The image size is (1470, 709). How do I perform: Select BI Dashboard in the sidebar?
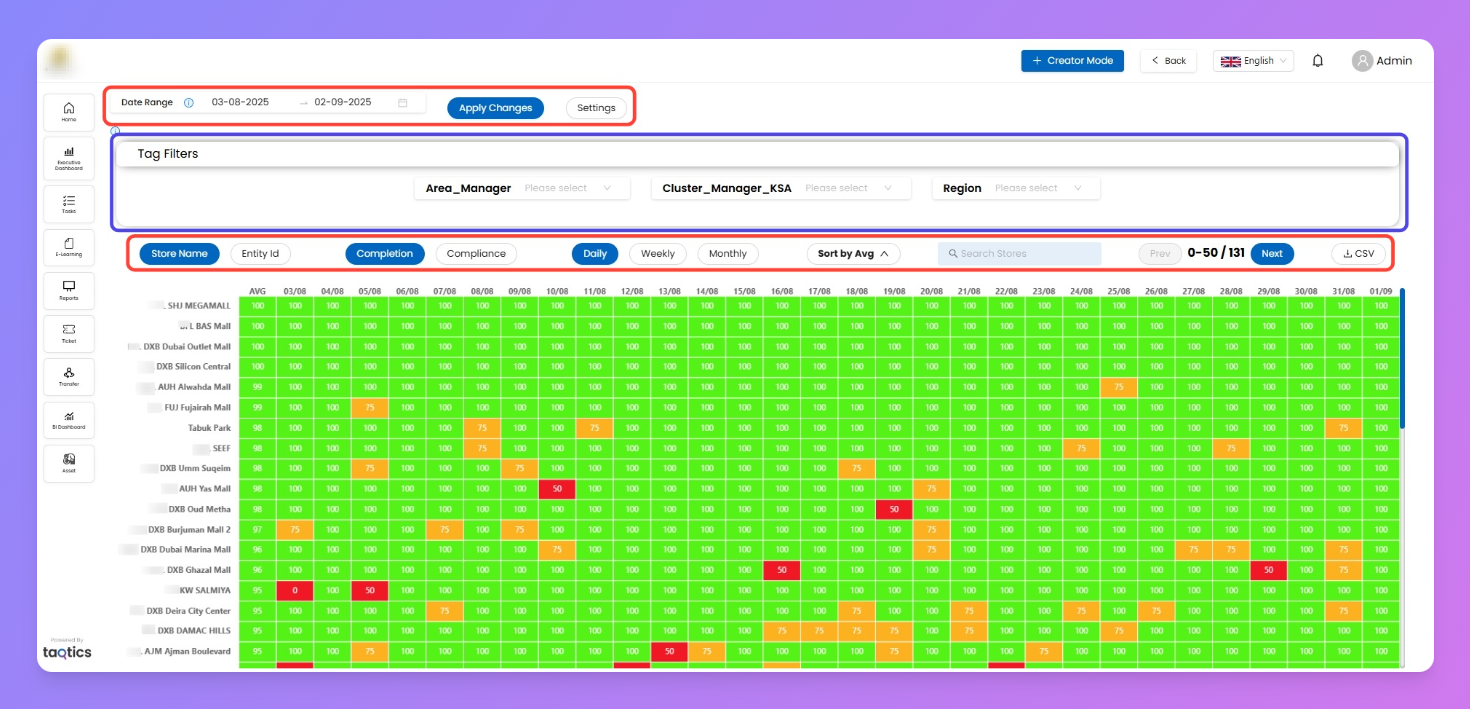click(x=69, y=420)
